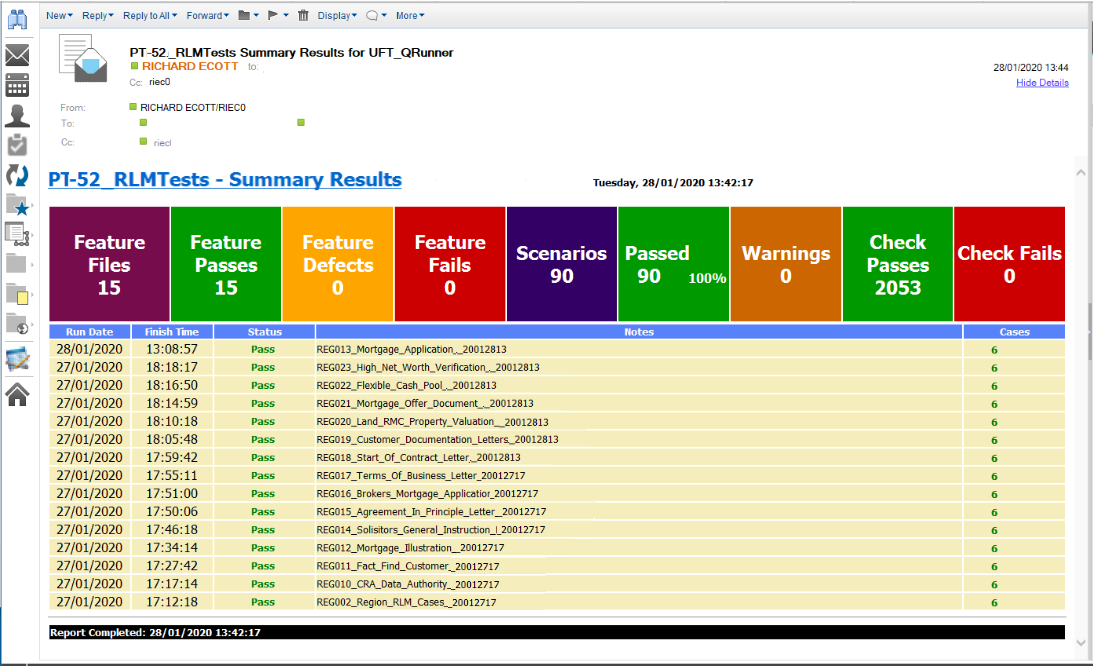The image size is (1093, 669).
Task: Click the replication sync arrows icon
Action: pos(17,175)
